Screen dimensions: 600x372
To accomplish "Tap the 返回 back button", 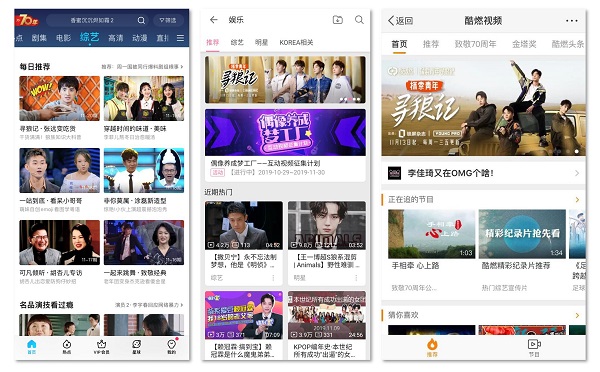I will click(x=400, y=21).
